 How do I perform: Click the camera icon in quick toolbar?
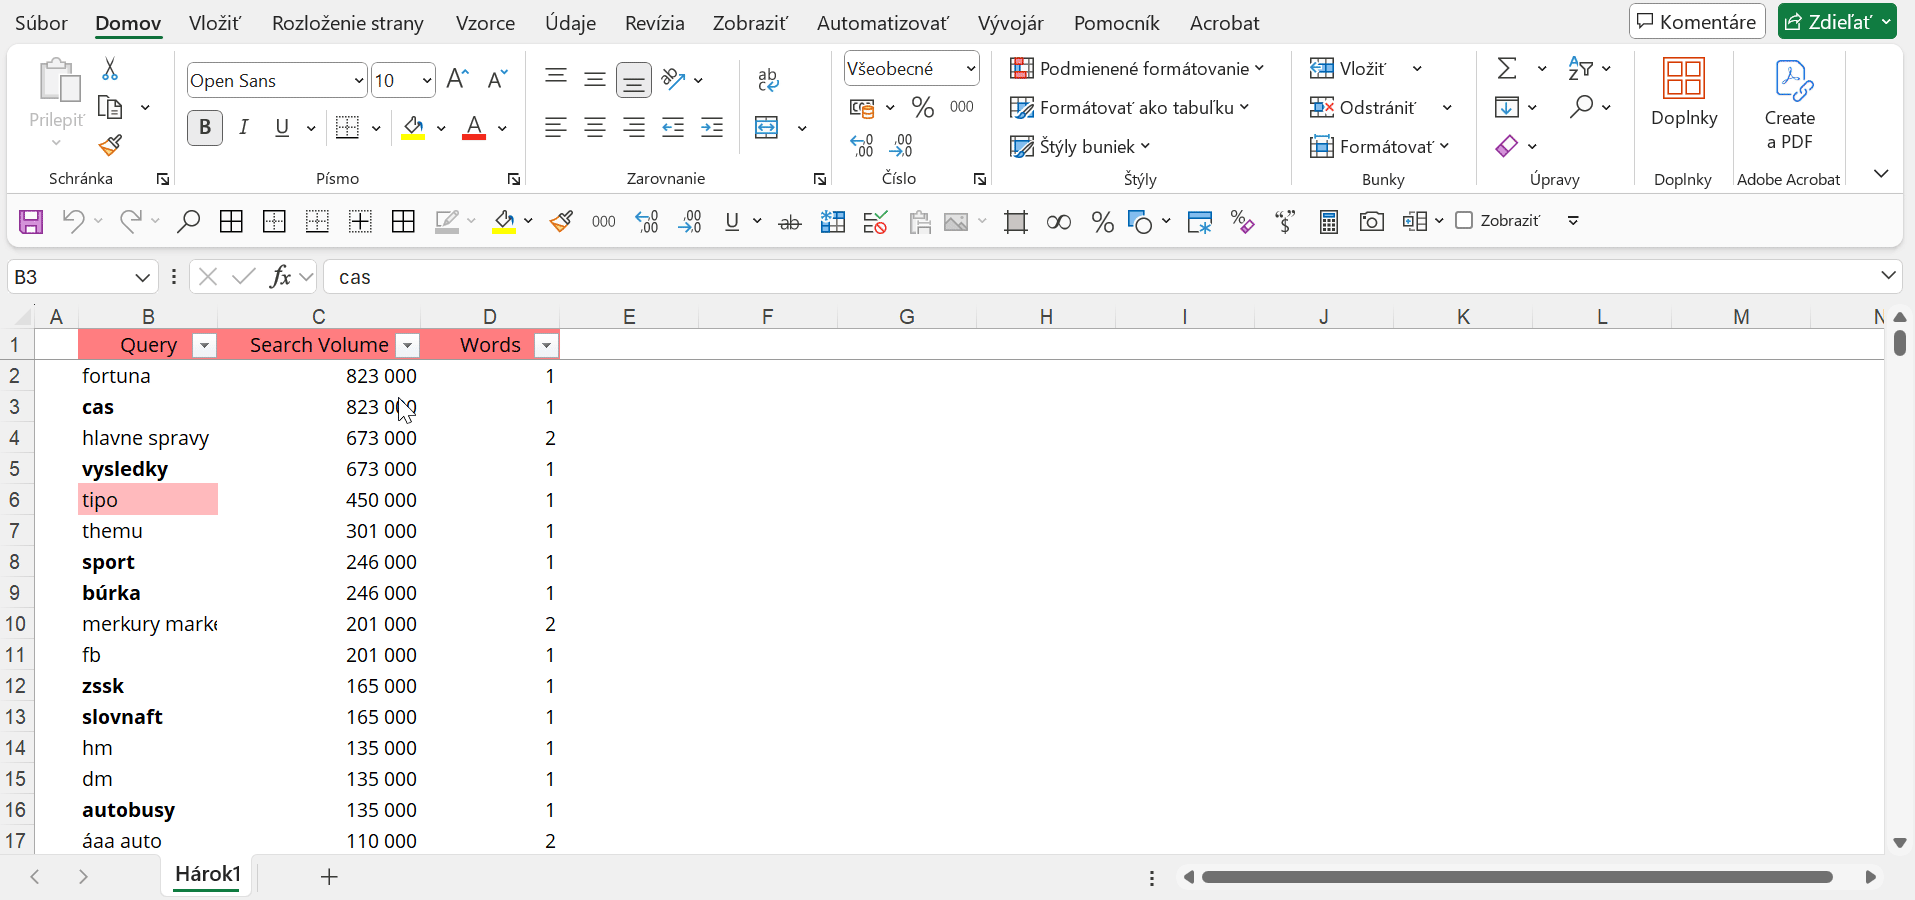click(1371, 221)
